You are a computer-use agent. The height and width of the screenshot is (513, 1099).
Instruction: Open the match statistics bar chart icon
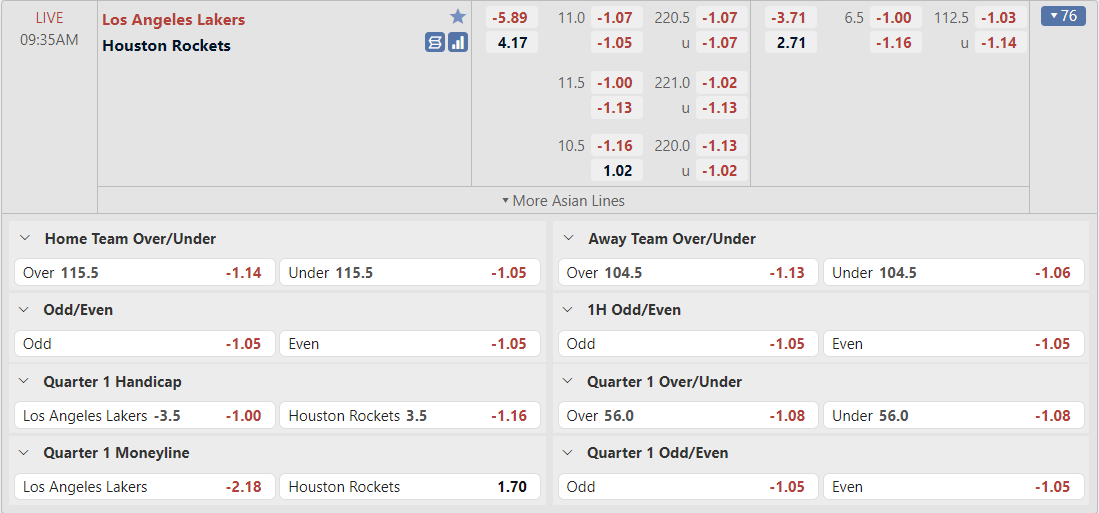click(x=458, y=42)
